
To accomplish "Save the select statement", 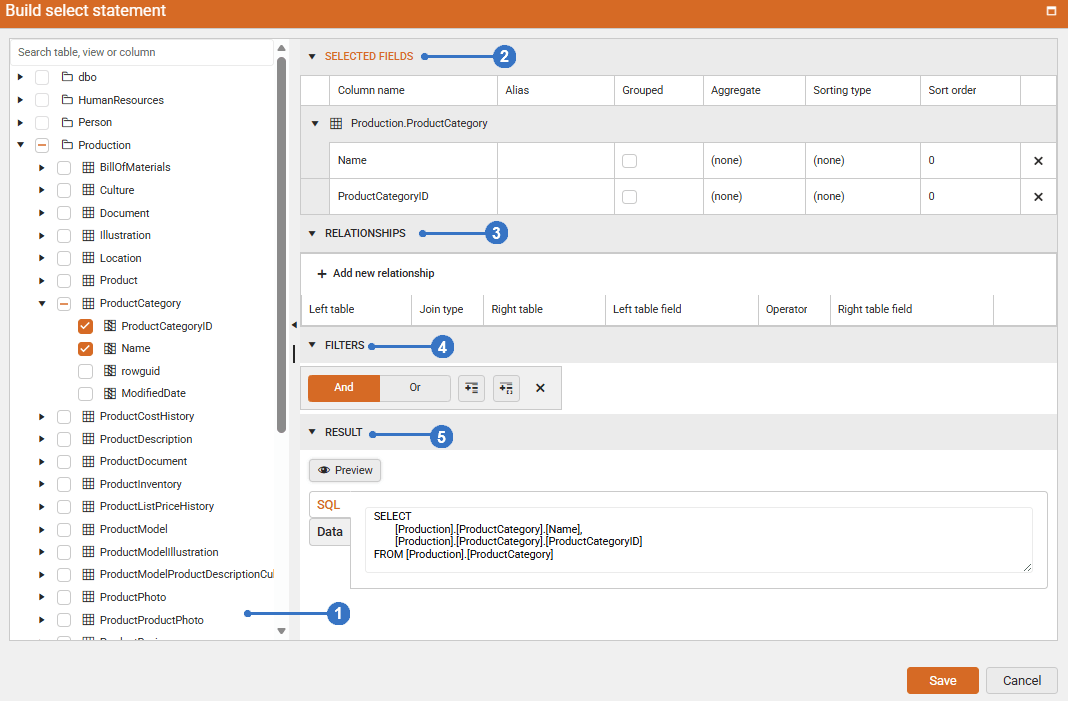I will click(x=941, y=680).
